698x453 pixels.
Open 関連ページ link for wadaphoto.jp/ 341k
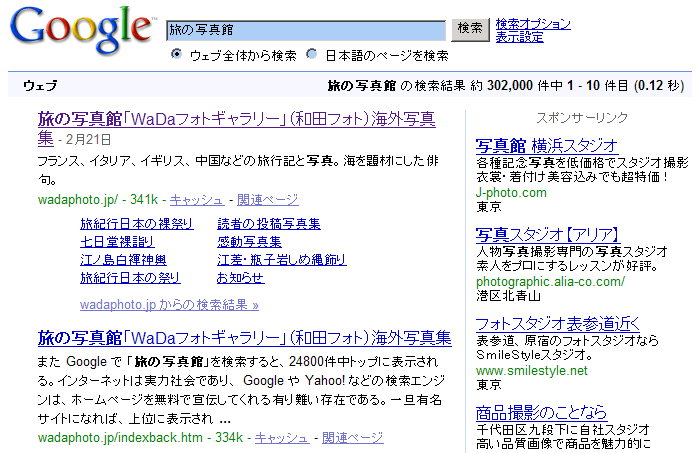coord(268,200)
